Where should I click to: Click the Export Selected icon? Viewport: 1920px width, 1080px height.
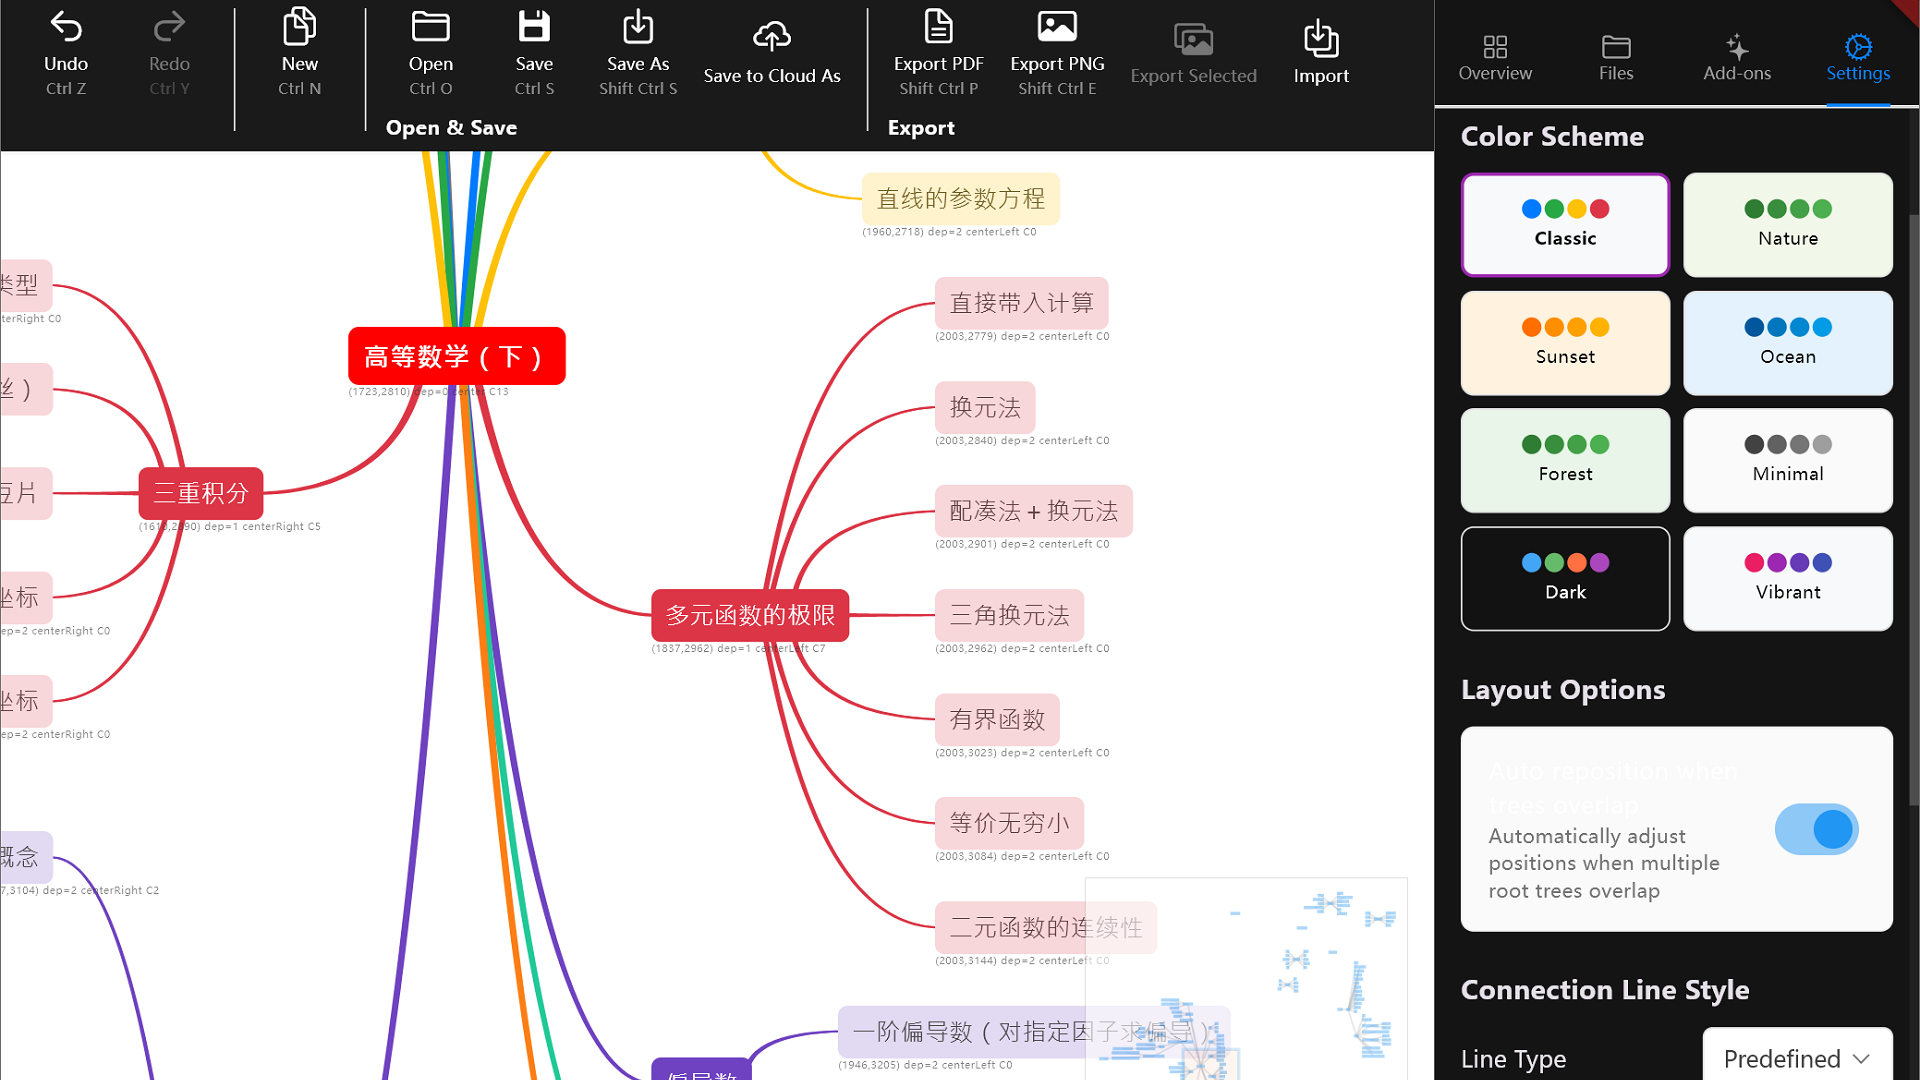coord(1194,42)
